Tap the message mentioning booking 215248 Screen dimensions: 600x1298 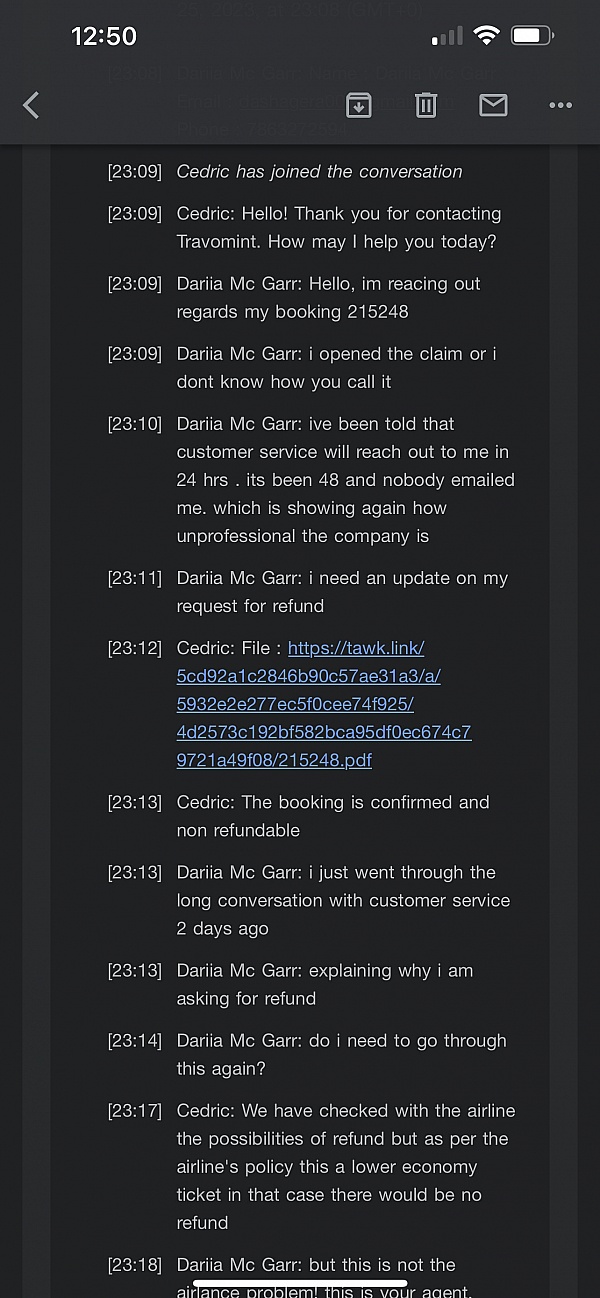(x=329, y=298)
